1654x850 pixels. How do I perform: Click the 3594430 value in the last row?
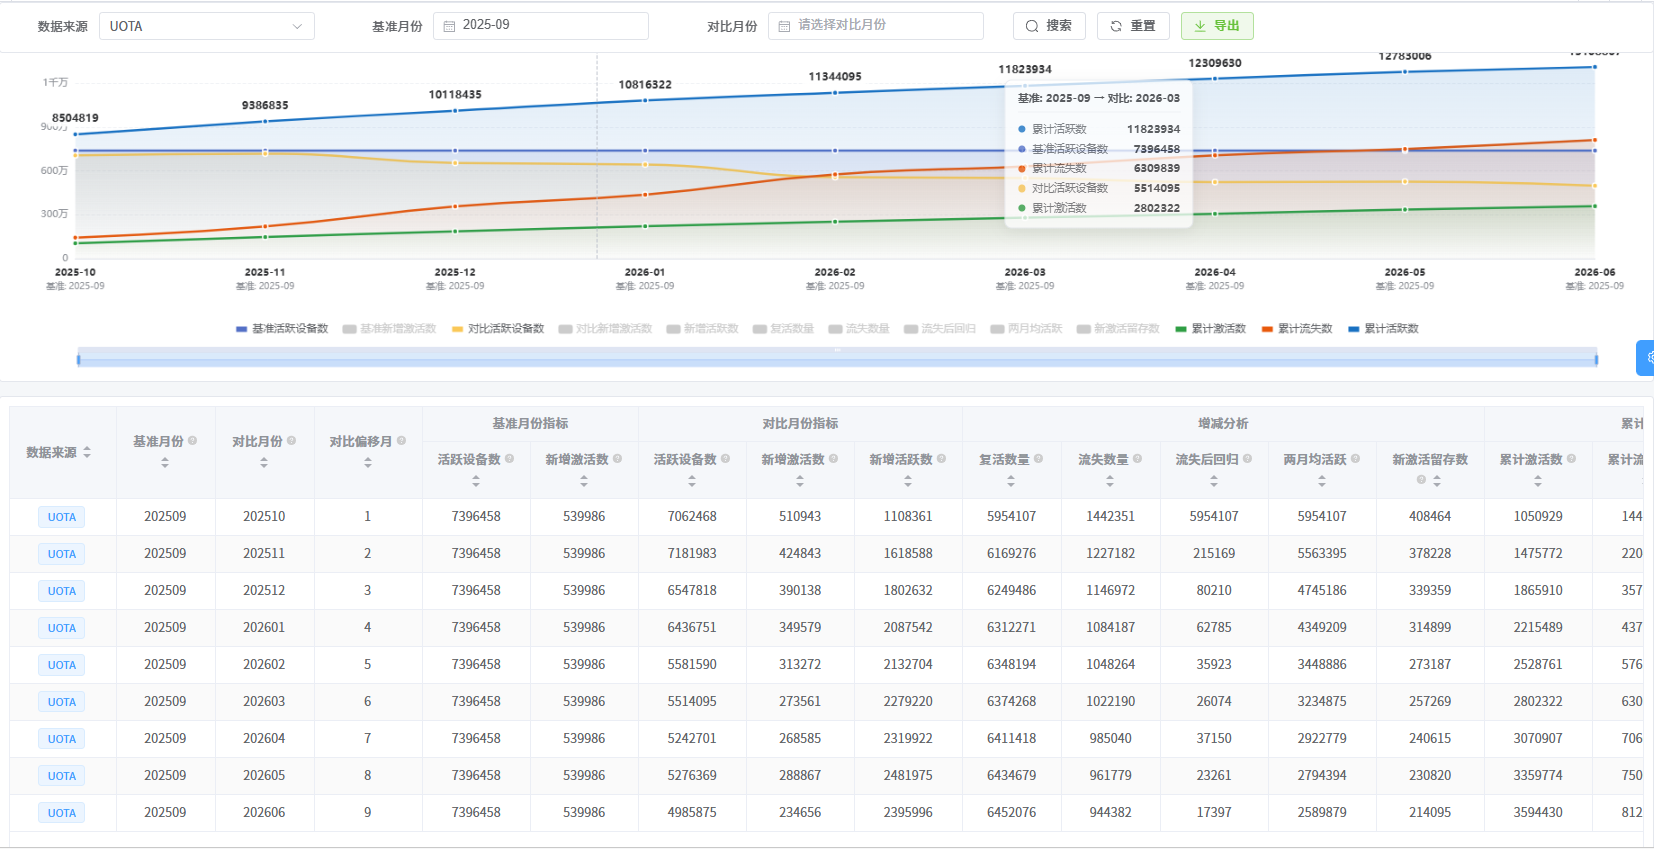pyautogui.click(x=1538, y=813)
